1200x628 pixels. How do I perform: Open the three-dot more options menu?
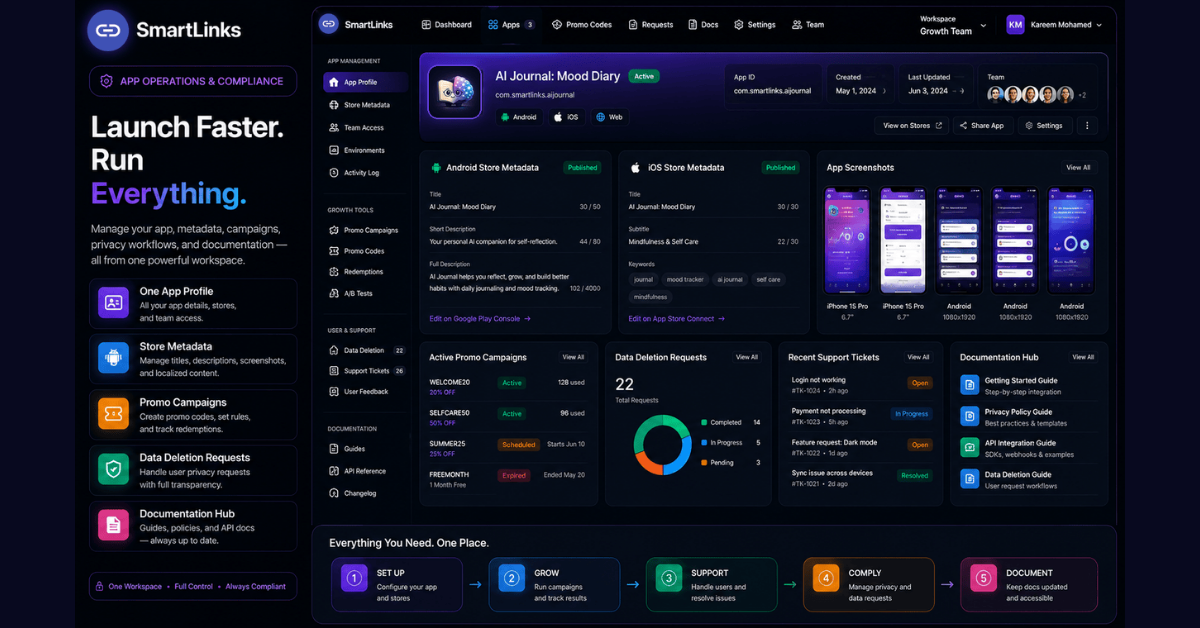coord(1088,126)
